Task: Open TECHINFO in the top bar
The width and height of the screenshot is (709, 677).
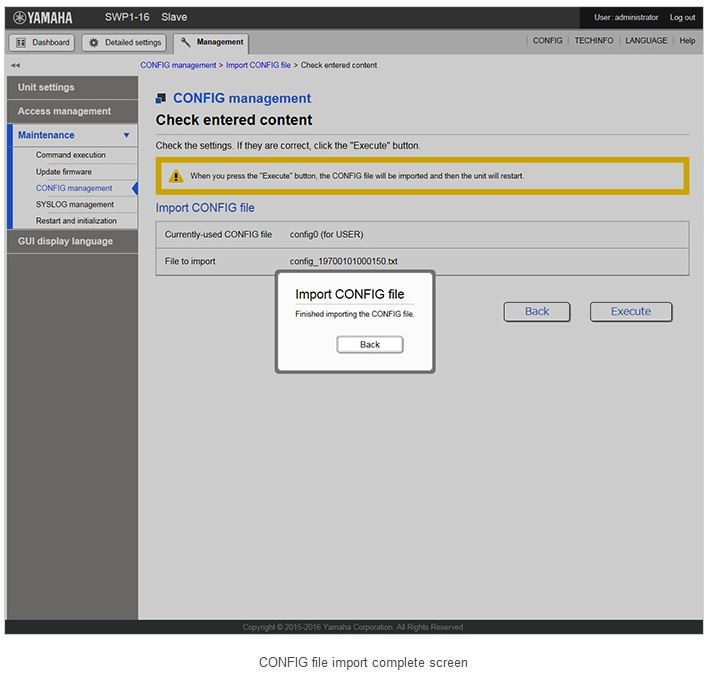Action: [594, 41]
